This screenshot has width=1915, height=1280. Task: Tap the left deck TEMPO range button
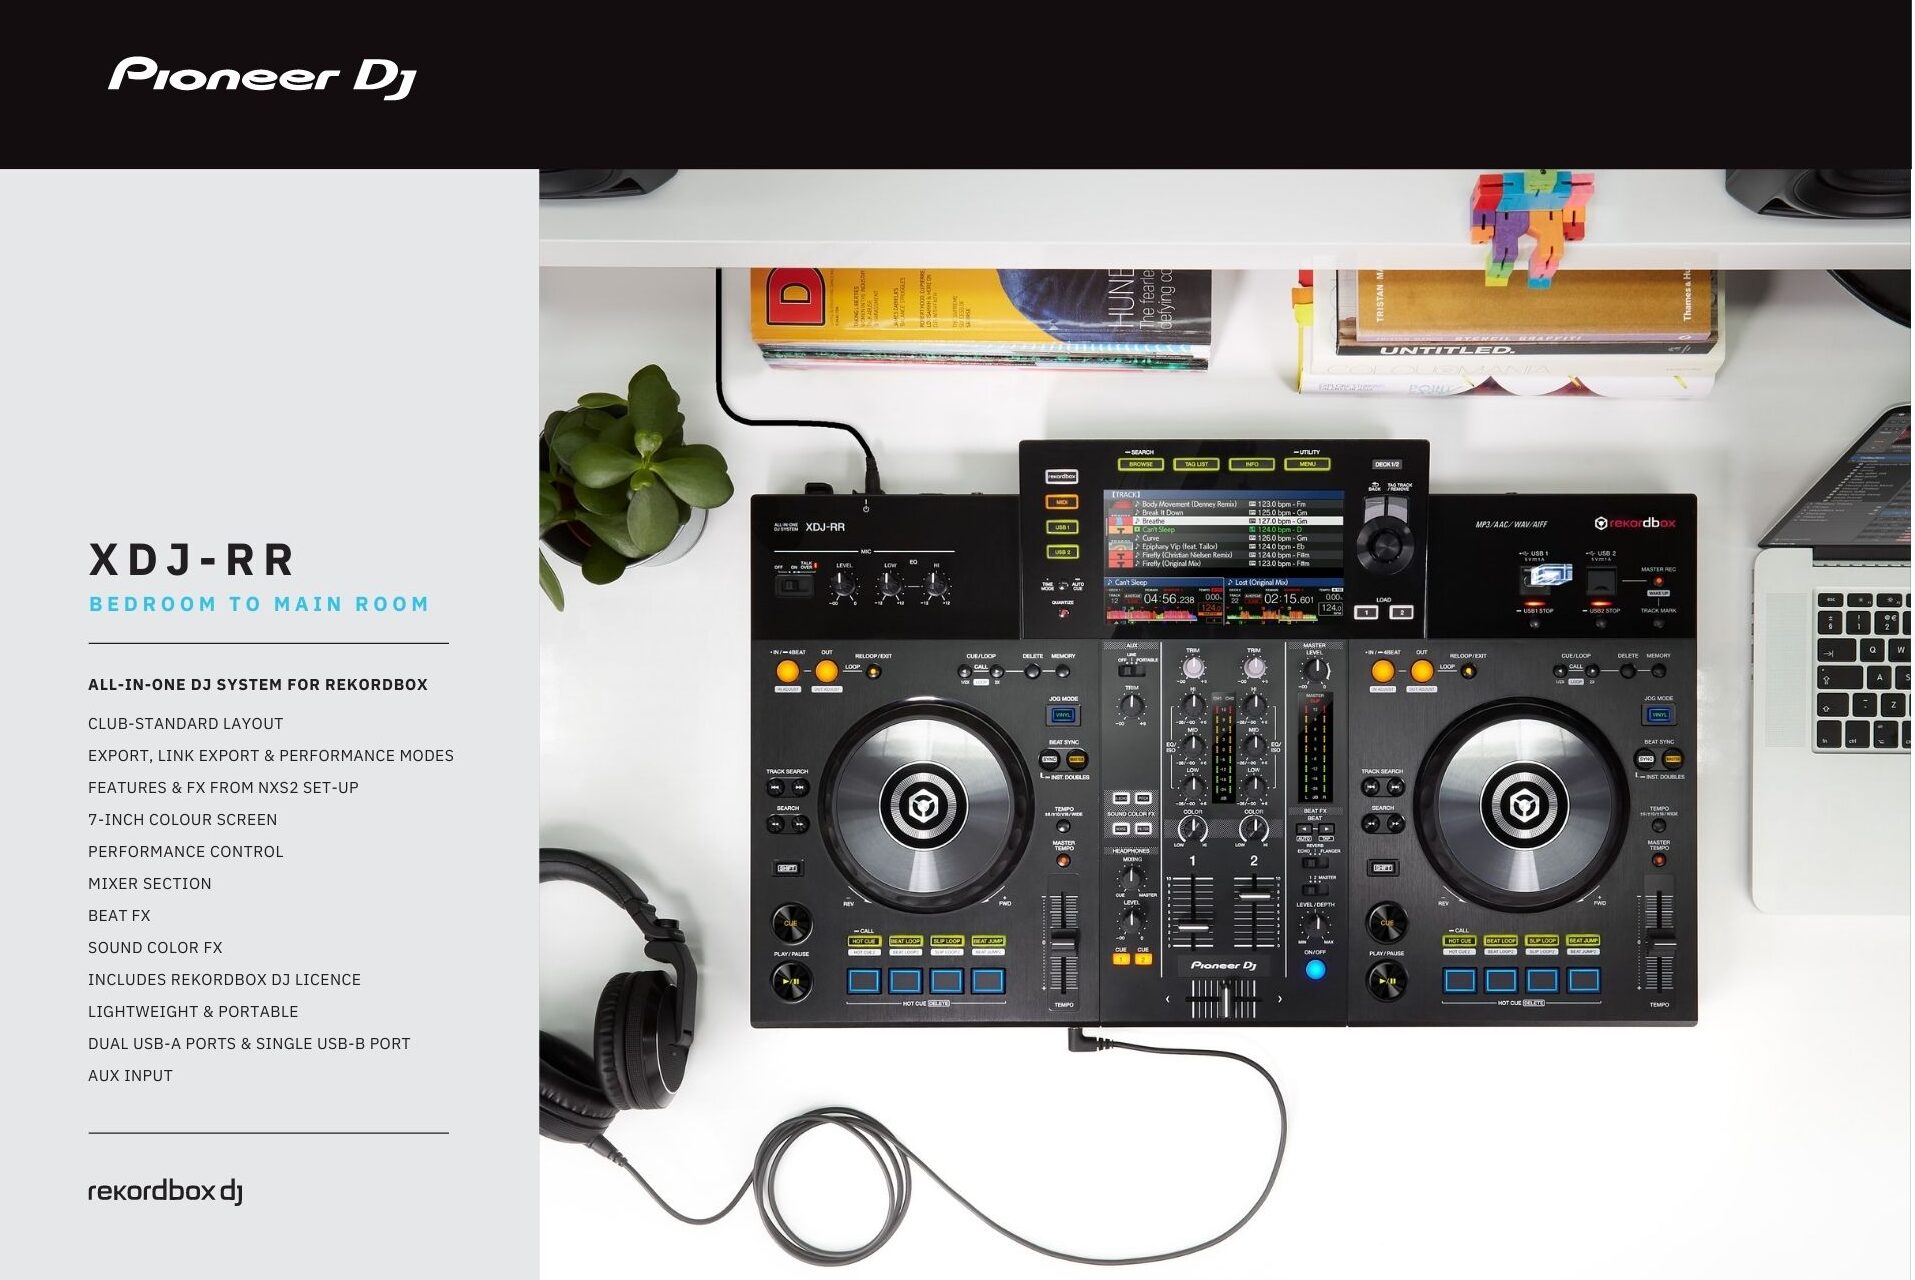pos(1063,827)
